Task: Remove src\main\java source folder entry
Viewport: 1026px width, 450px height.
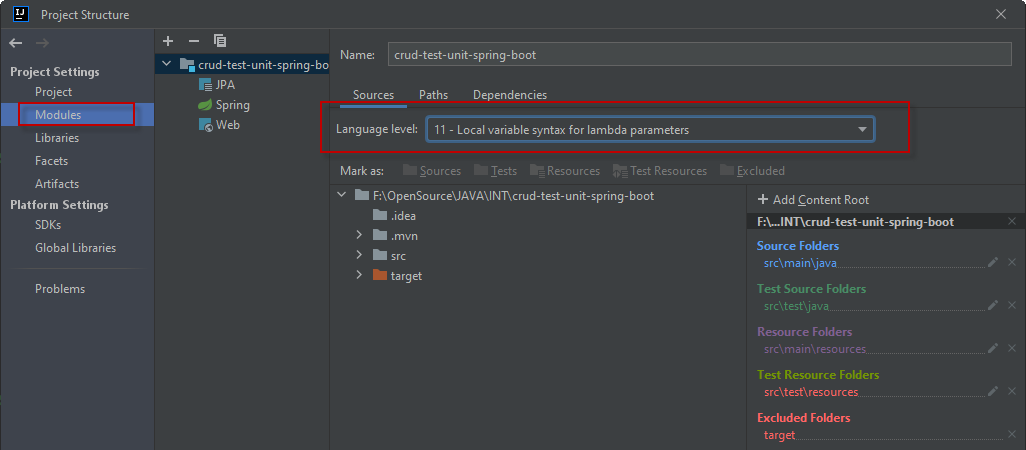Action: [1012, 262]
